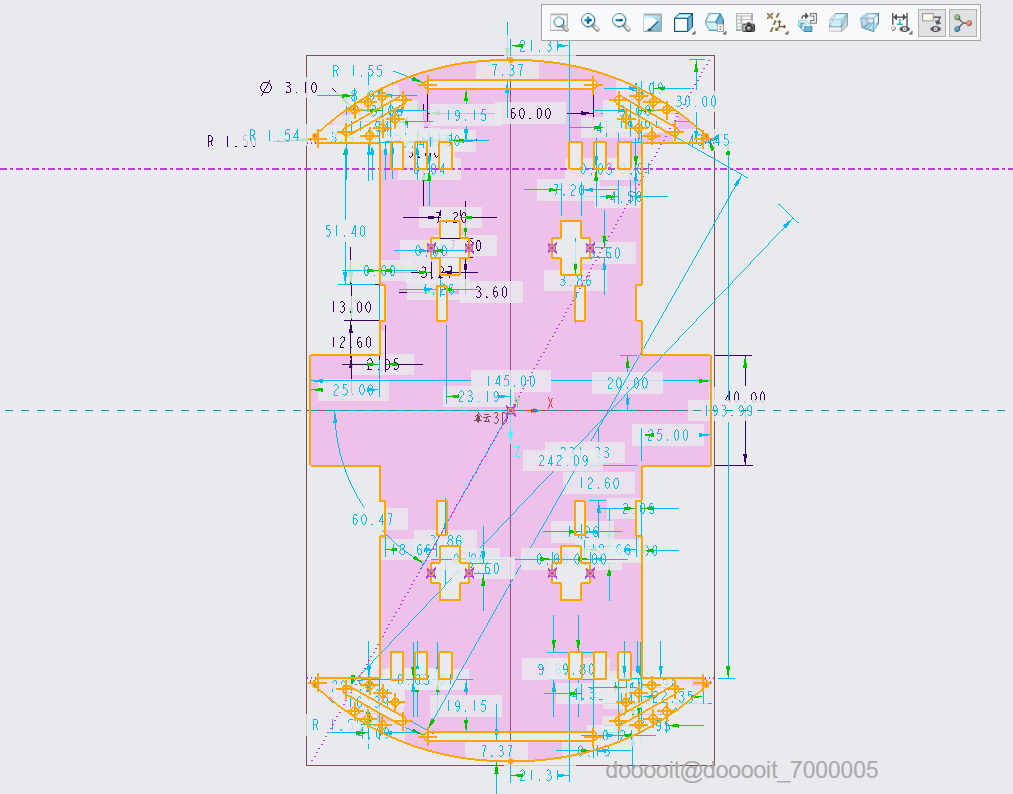The height and width of the screenshot is (794, 1013).
Task: Open the View Manager camera icon
Action: point(746,23)
